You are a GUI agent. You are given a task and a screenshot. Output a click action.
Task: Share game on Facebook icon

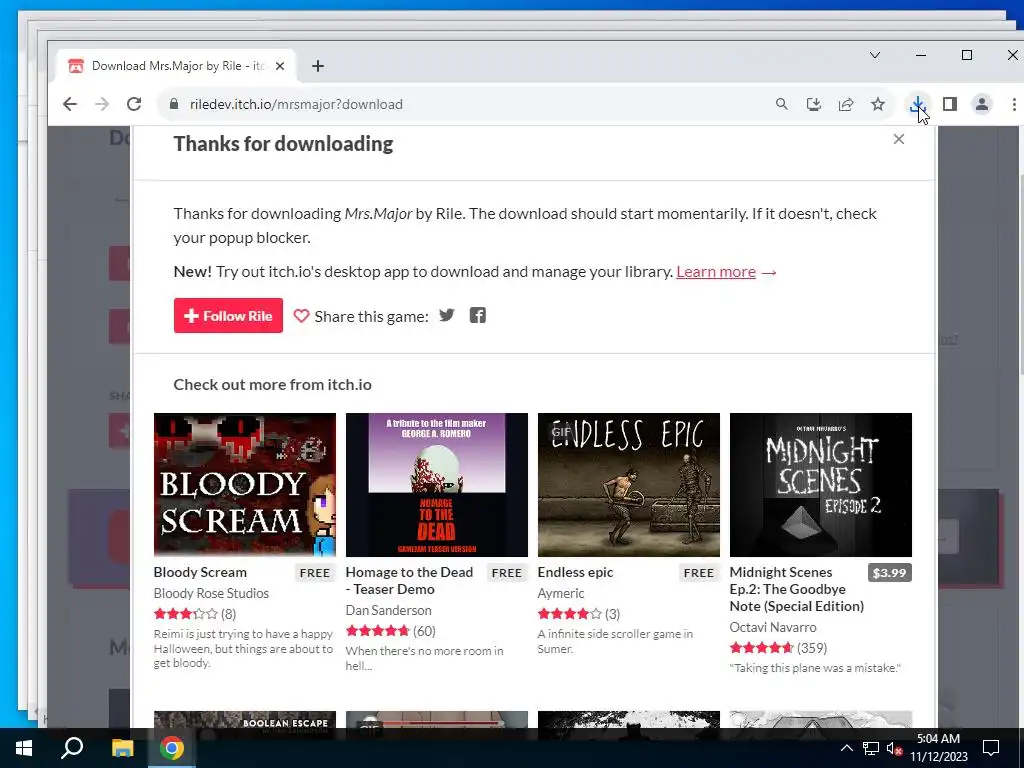[x=477, y=315]
